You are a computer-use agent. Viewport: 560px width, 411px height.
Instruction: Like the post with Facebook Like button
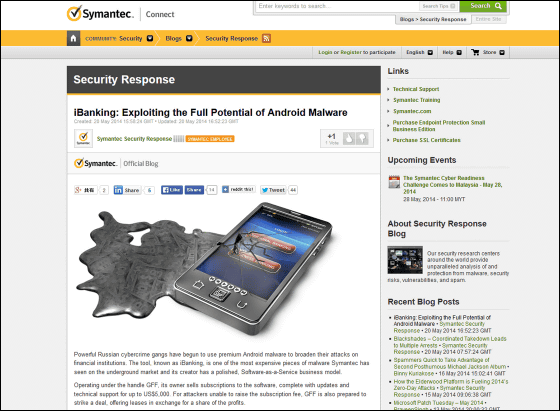172,190
